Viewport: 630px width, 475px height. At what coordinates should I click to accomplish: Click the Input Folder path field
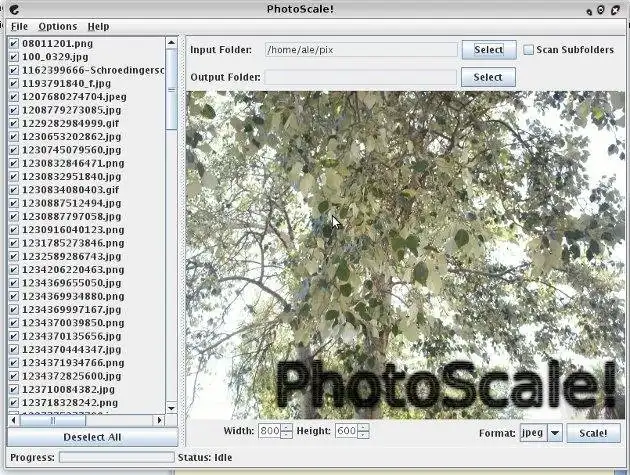[x=361, y=50]
